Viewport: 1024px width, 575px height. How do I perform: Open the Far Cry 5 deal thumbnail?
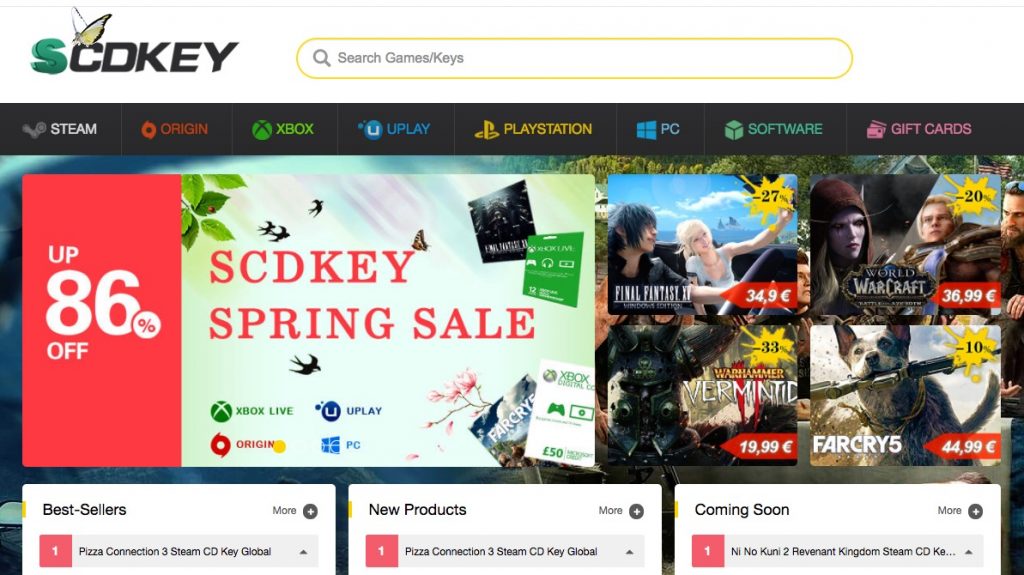[x=905, y=395]
